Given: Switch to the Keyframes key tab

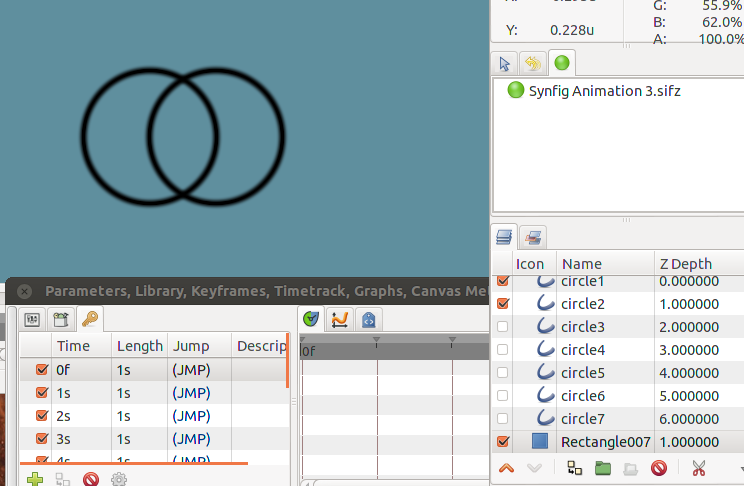Looking at the screenshot, I should 90,319.
